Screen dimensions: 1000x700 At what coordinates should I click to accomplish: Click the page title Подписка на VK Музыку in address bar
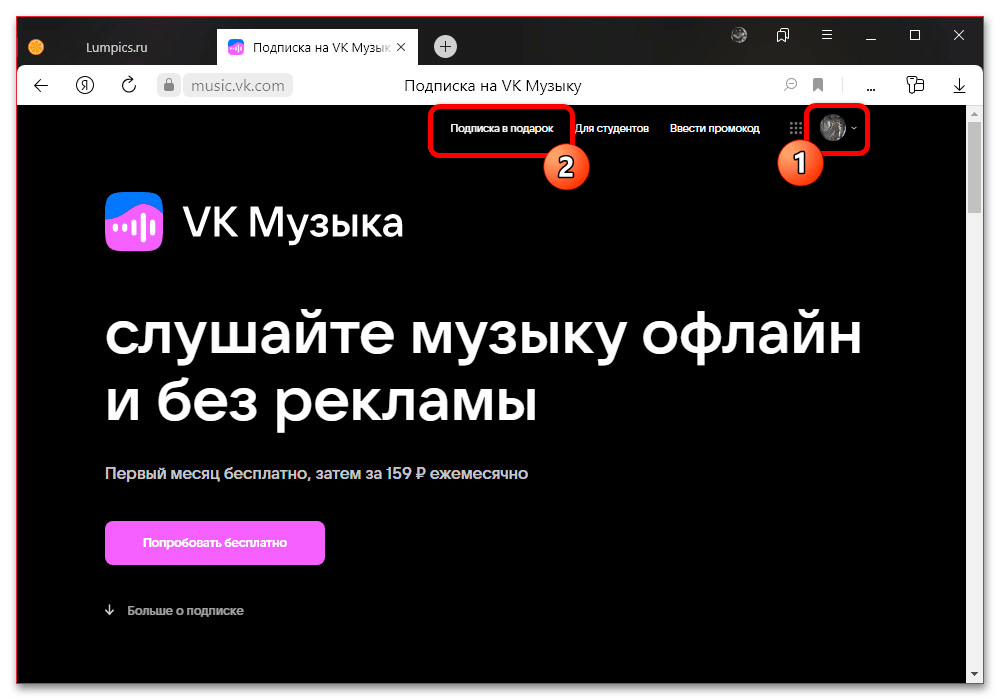click(493, 85)
